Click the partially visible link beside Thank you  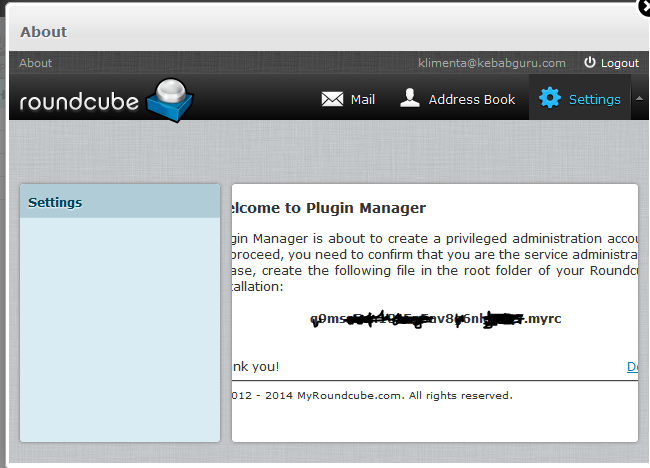tap(632, 366)
